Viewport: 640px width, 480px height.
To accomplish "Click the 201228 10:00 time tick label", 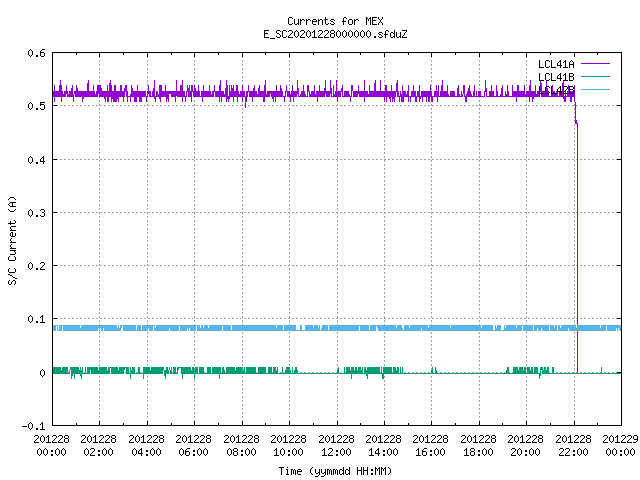I will (289, 446).
